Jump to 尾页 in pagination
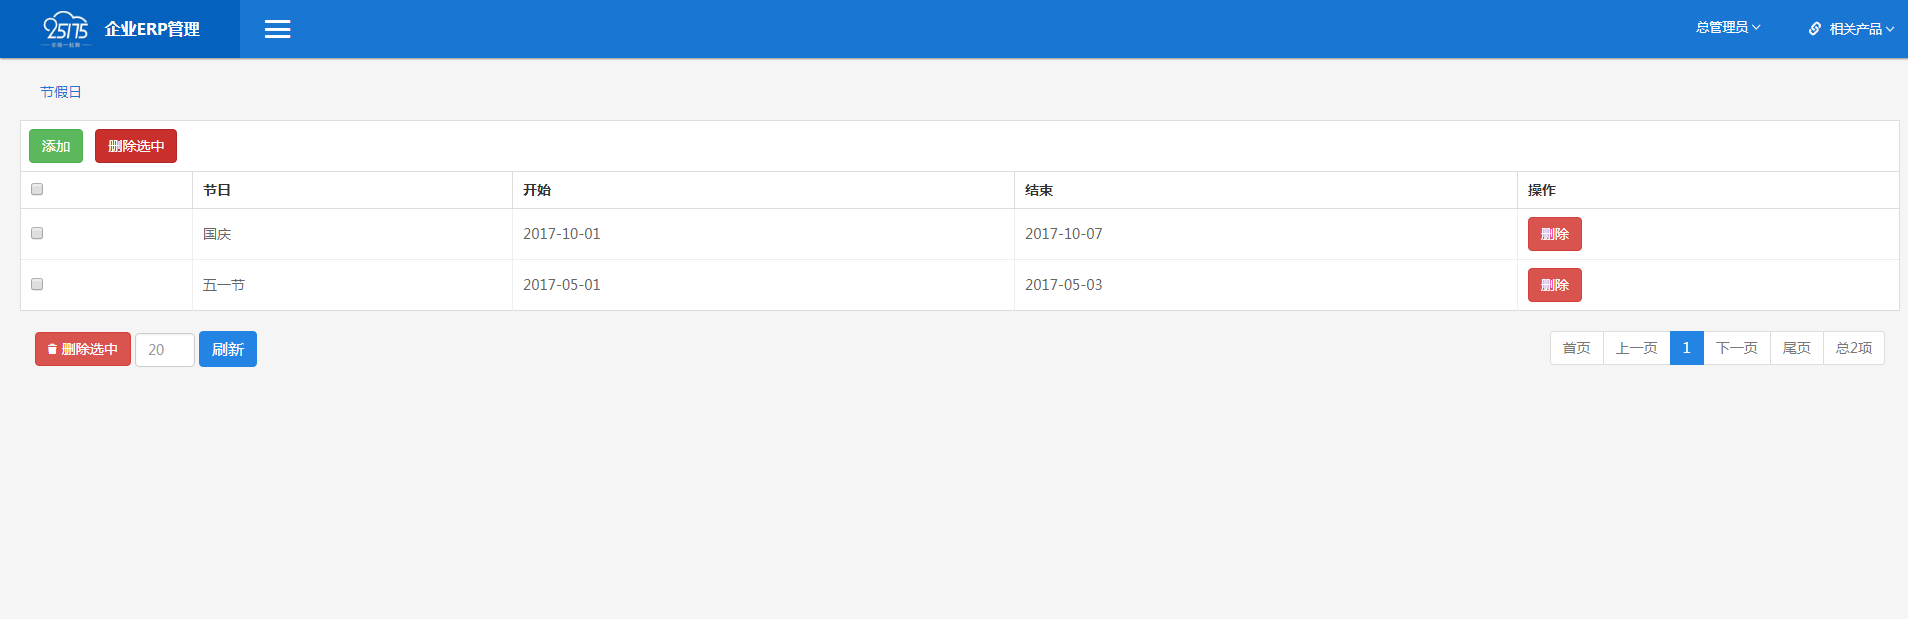This screenshot has height=619, width=1908. click(1796, 348)
